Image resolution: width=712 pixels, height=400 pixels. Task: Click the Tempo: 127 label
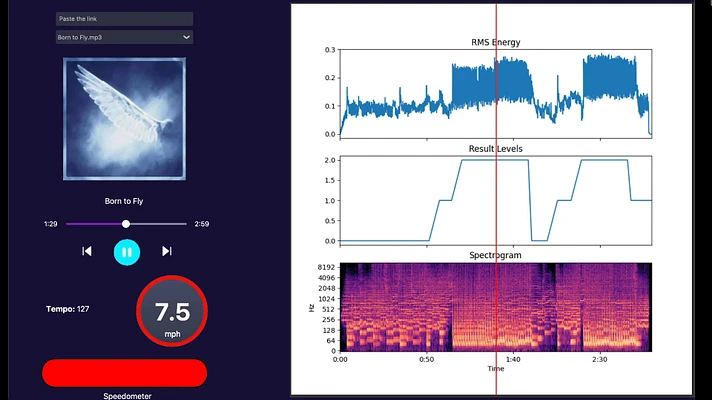tap(68, 309)
